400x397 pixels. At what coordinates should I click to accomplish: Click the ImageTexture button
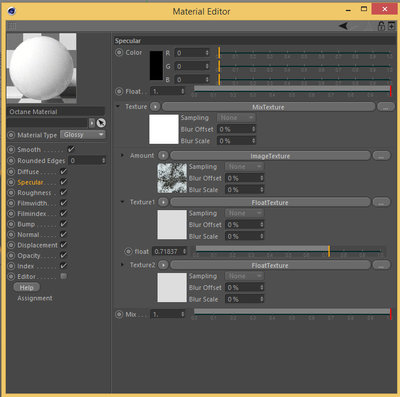[x=270, y=156]
